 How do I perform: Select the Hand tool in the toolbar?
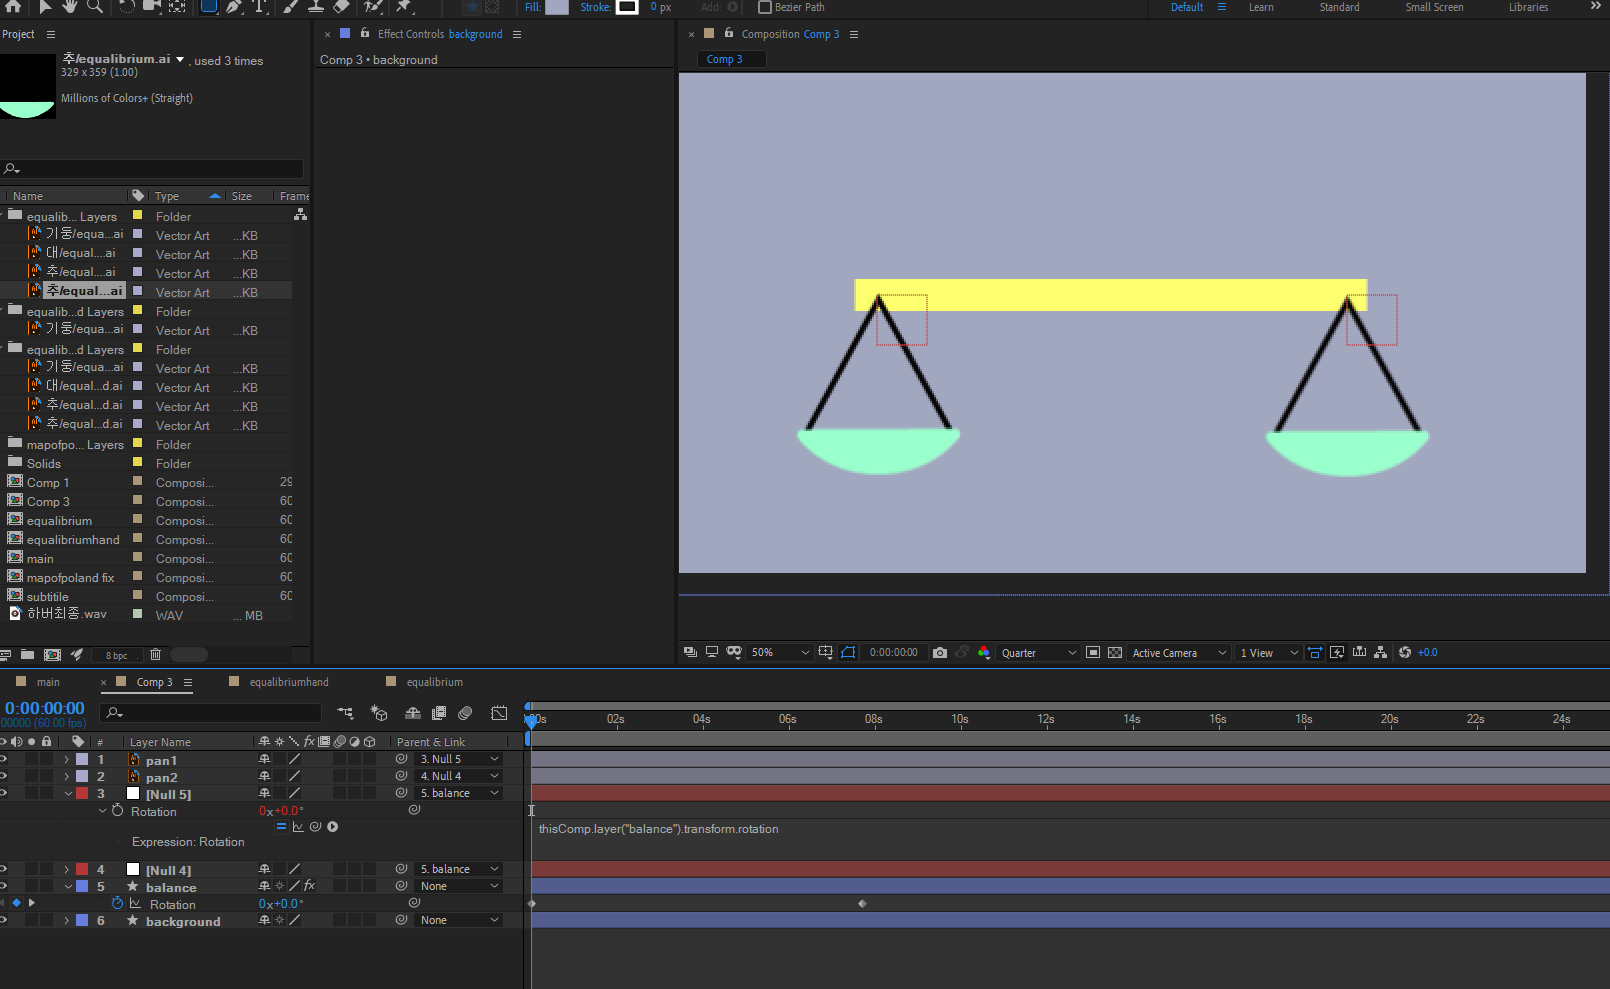[x=69, y=8]
